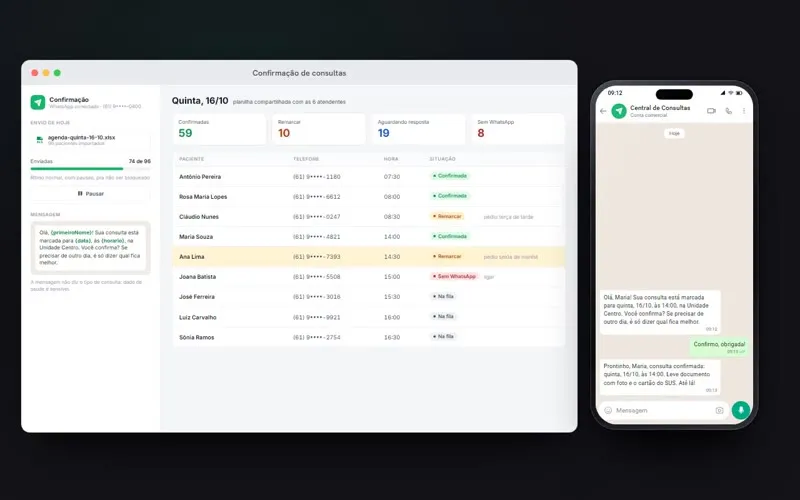The image size is (800, 500).
Task: Tap the camera icon in message field
Action: coord(719,410)
